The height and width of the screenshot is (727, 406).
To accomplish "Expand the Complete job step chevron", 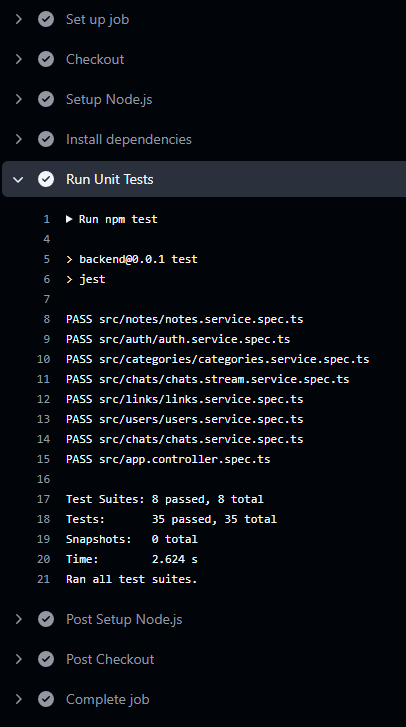I will coord(19,699).
